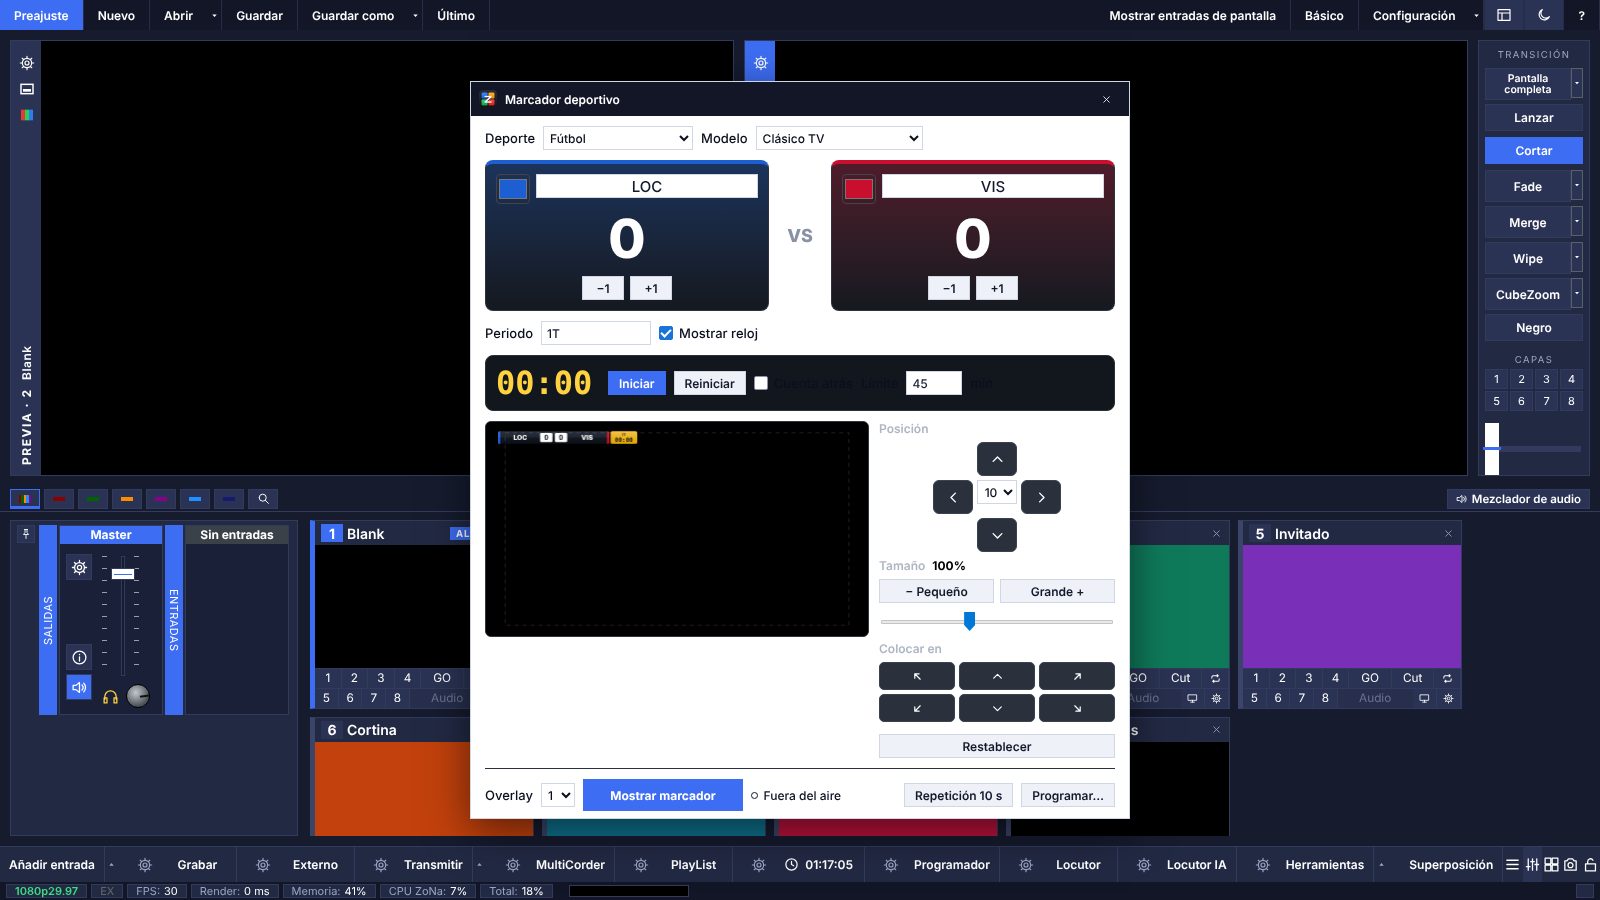Toggle dark mode moon icon
Viewport: 1600px width, 900px height.
[x=1544, y=15]
